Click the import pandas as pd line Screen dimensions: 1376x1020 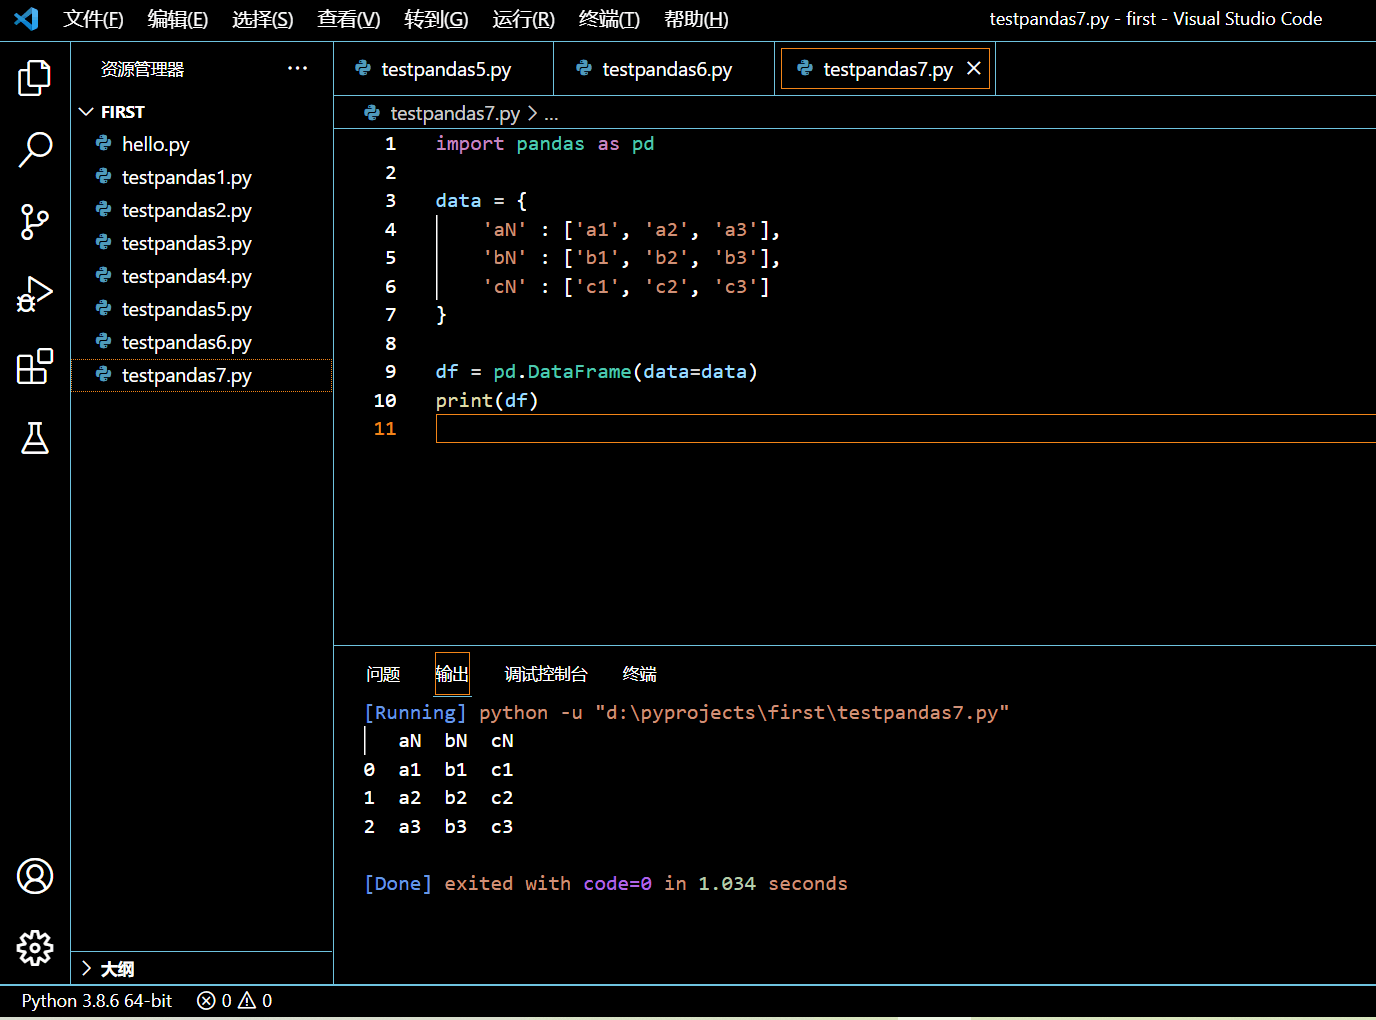tap(545, 144)
